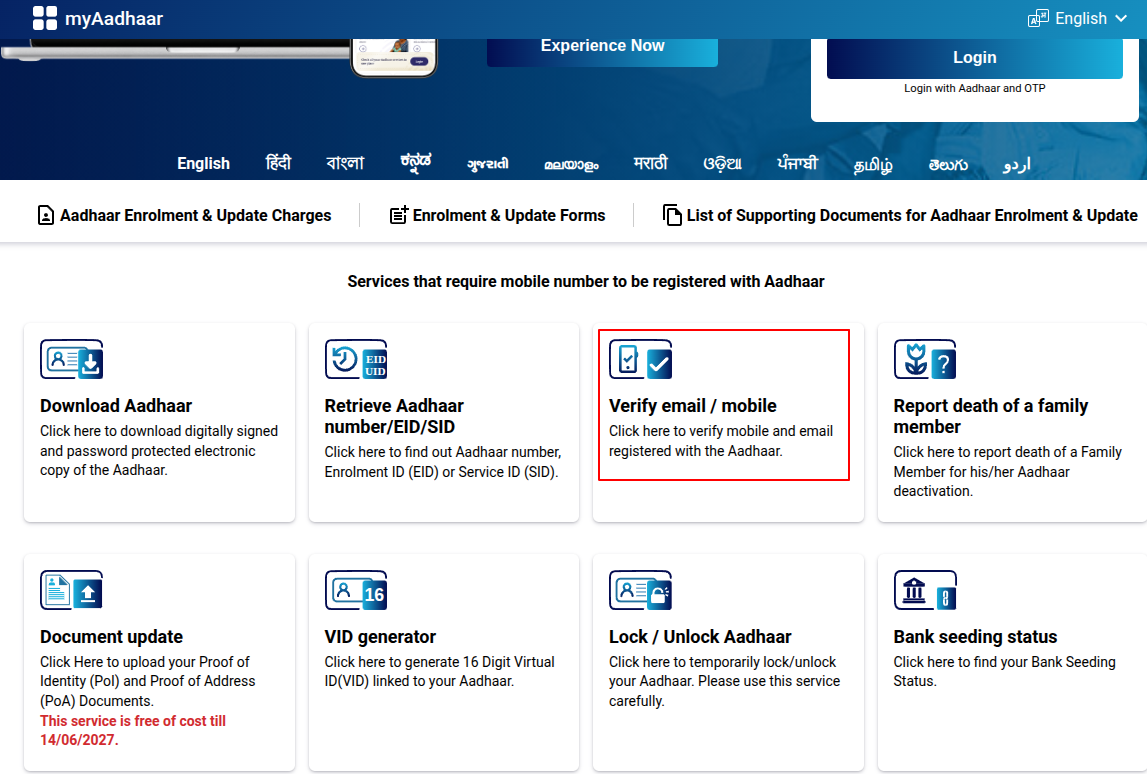Click the VID generator 16 icon
The height and width of the screenshot is (774, 1147).
[356, 590]
